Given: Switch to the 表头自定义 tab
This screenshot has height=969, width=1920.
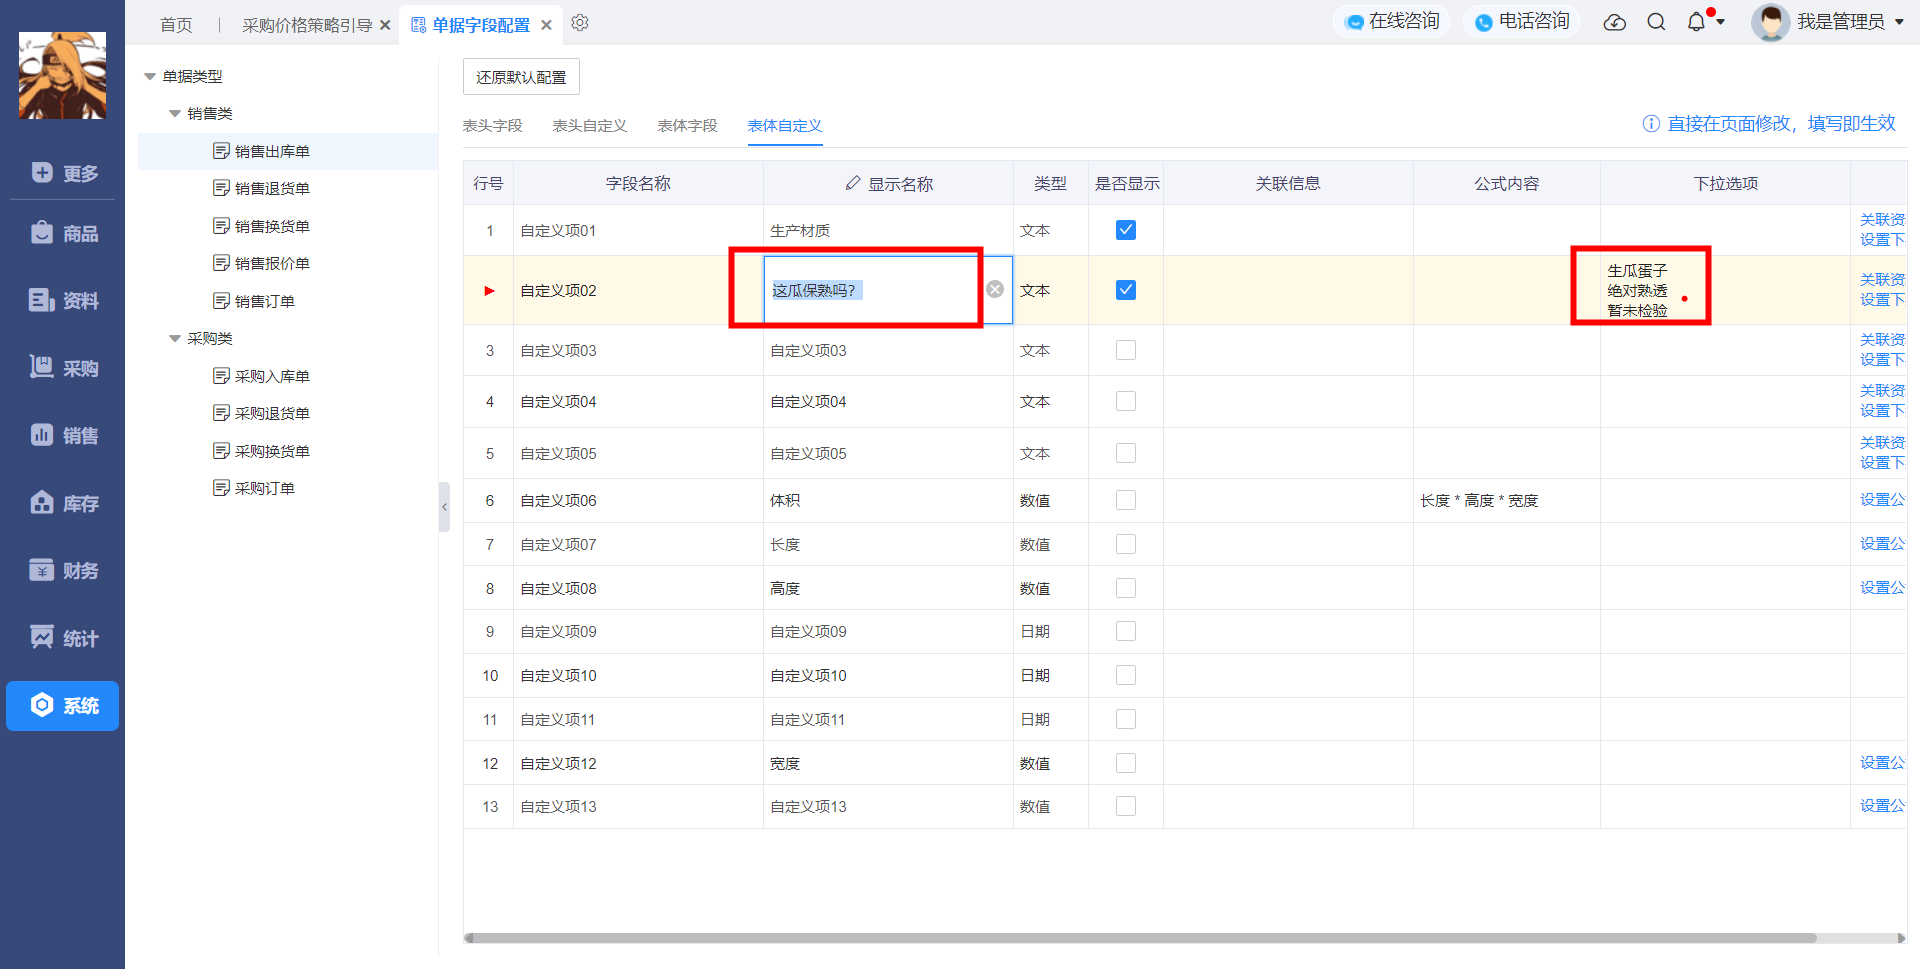Looking at the screenshot, I should point(590,125).
